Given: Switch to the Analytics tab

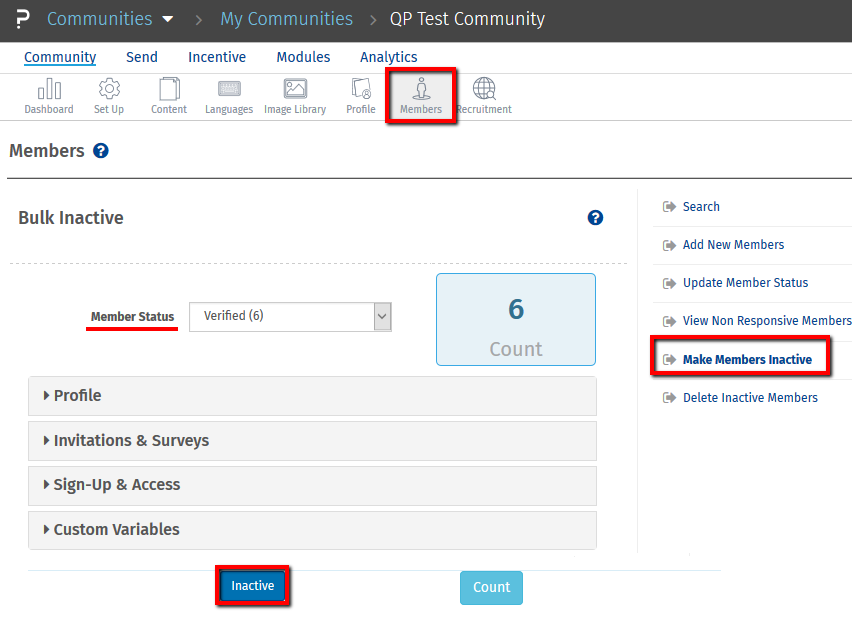Looking at the screenshot, I should (x=389, y=57).
